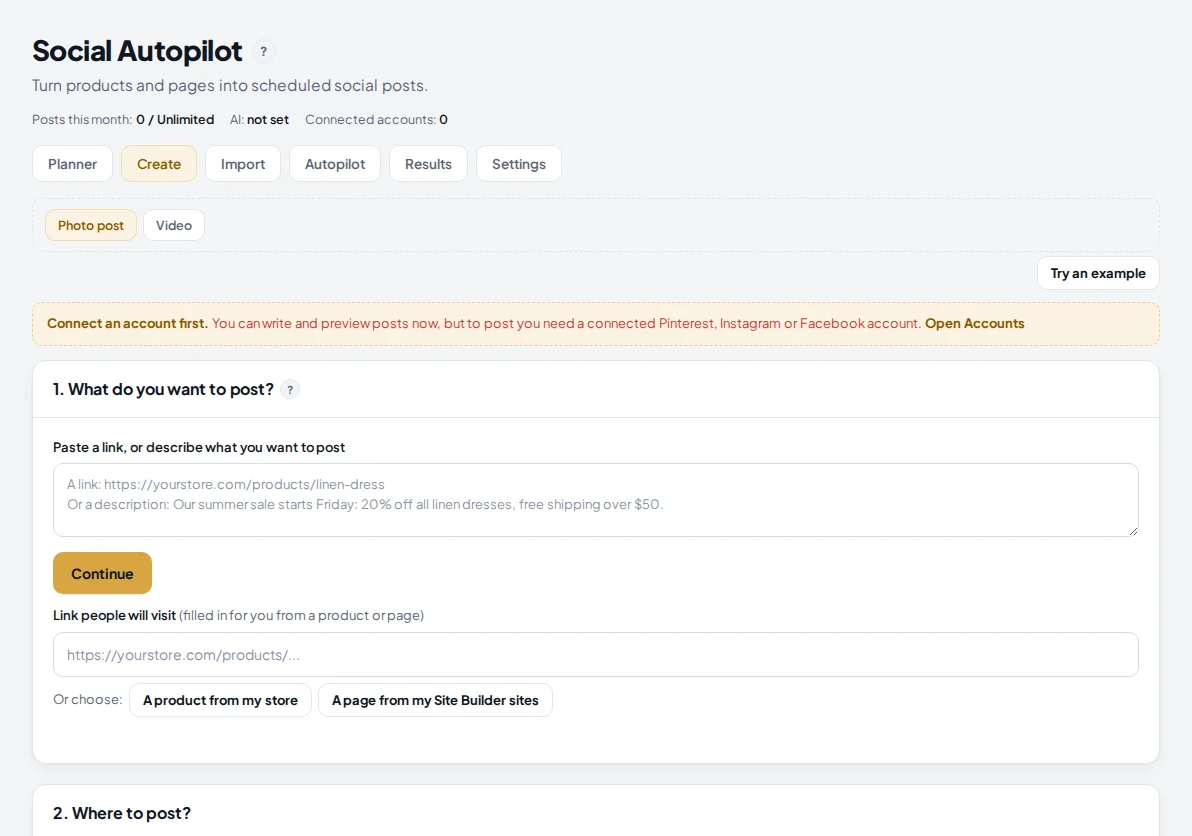Click the textarea resize handle corner
Screen dimensions: 1192x836
(x=1133, y=531)
